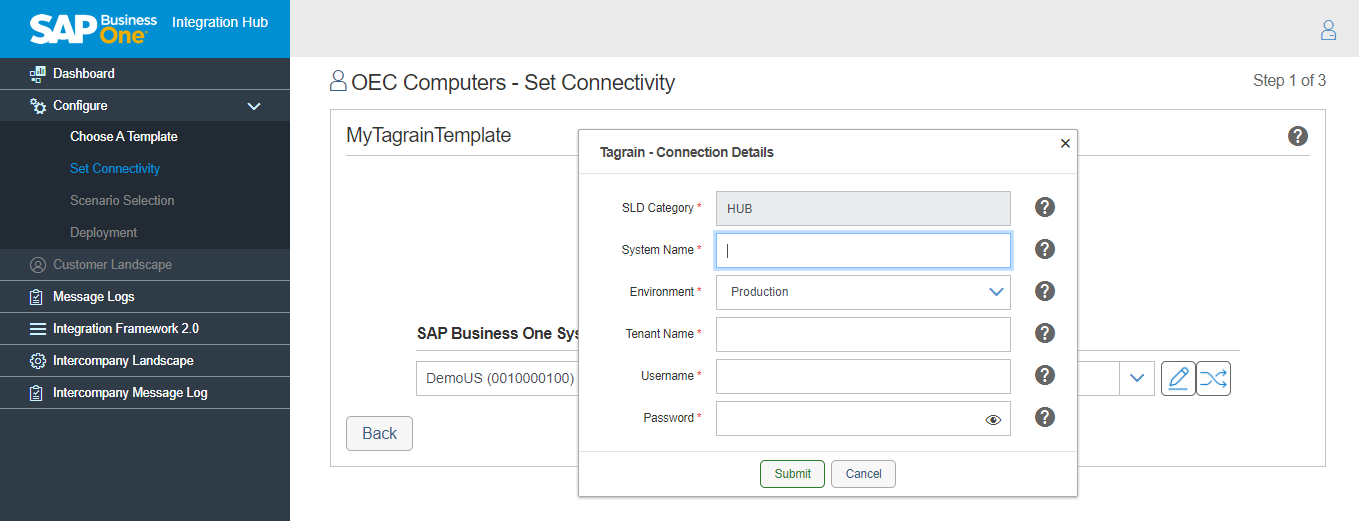The width and height of the screenshot is (1359, 521).
Task: Click the Tenant Name input field
Action: [863, 335]
